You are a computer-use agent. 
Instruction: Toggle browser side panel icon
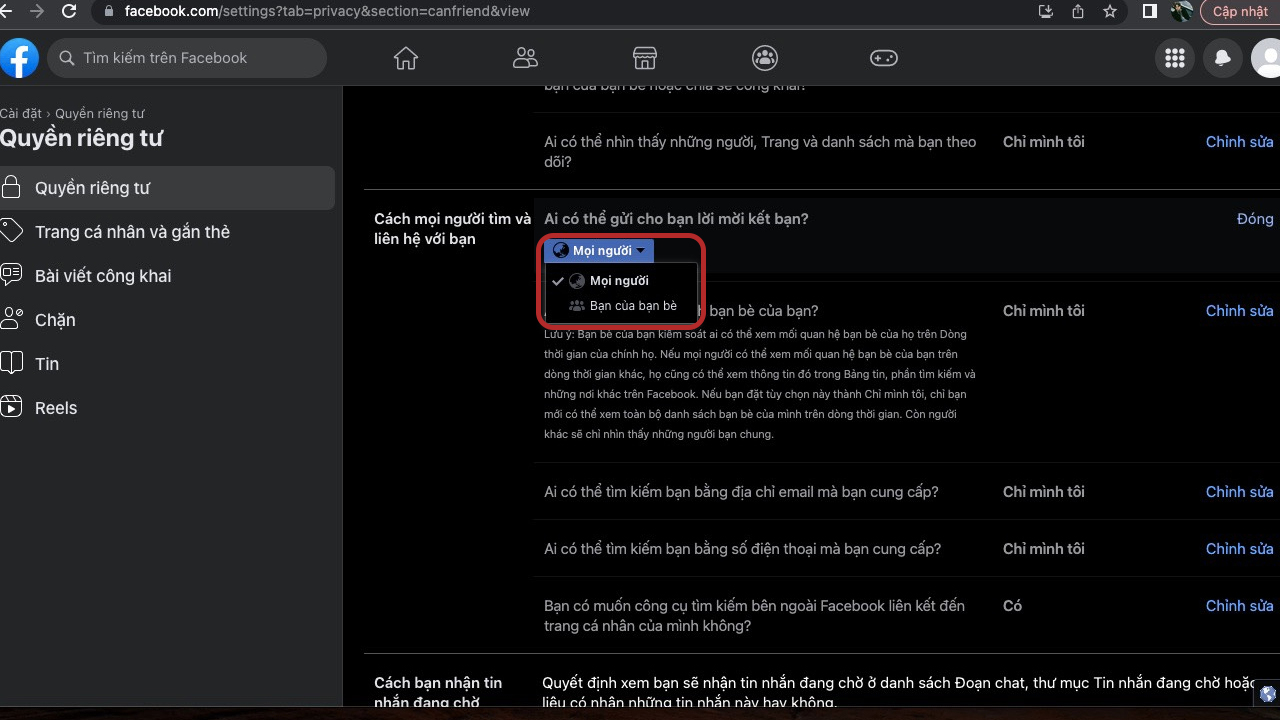point(1150,12)
